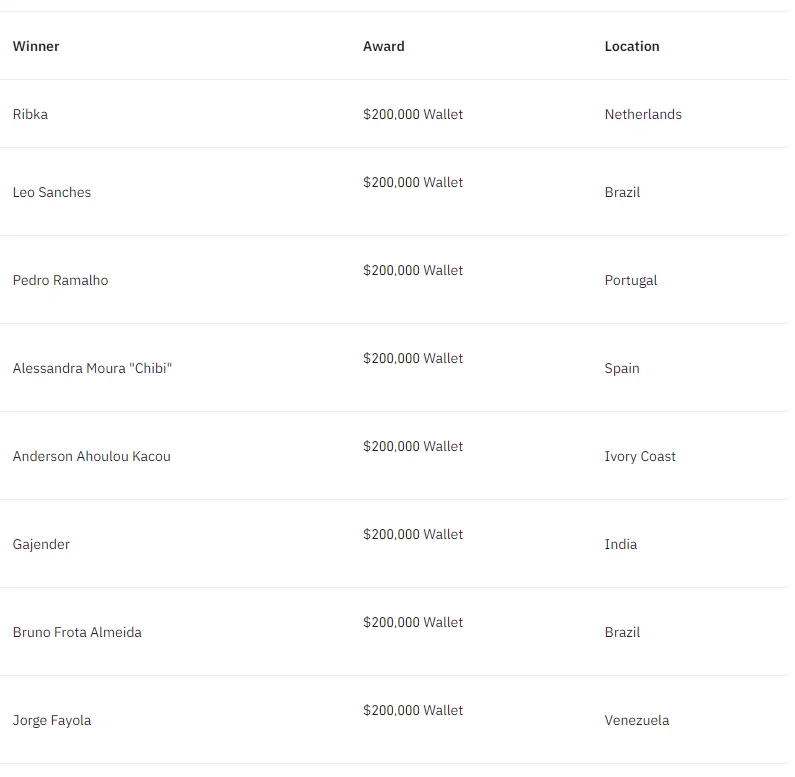The image size is (795, 777).
Task: Select the Ivory Coast location
Action: point(640,456)
